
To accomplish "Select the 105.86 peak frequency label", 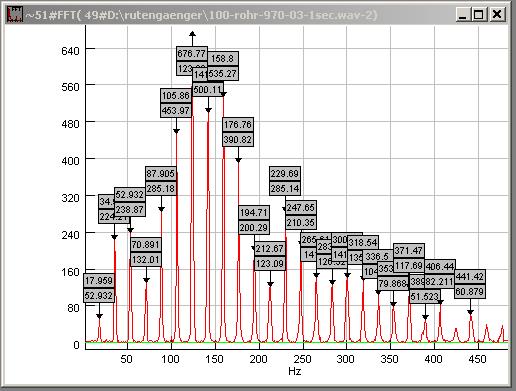I will 176,96.
